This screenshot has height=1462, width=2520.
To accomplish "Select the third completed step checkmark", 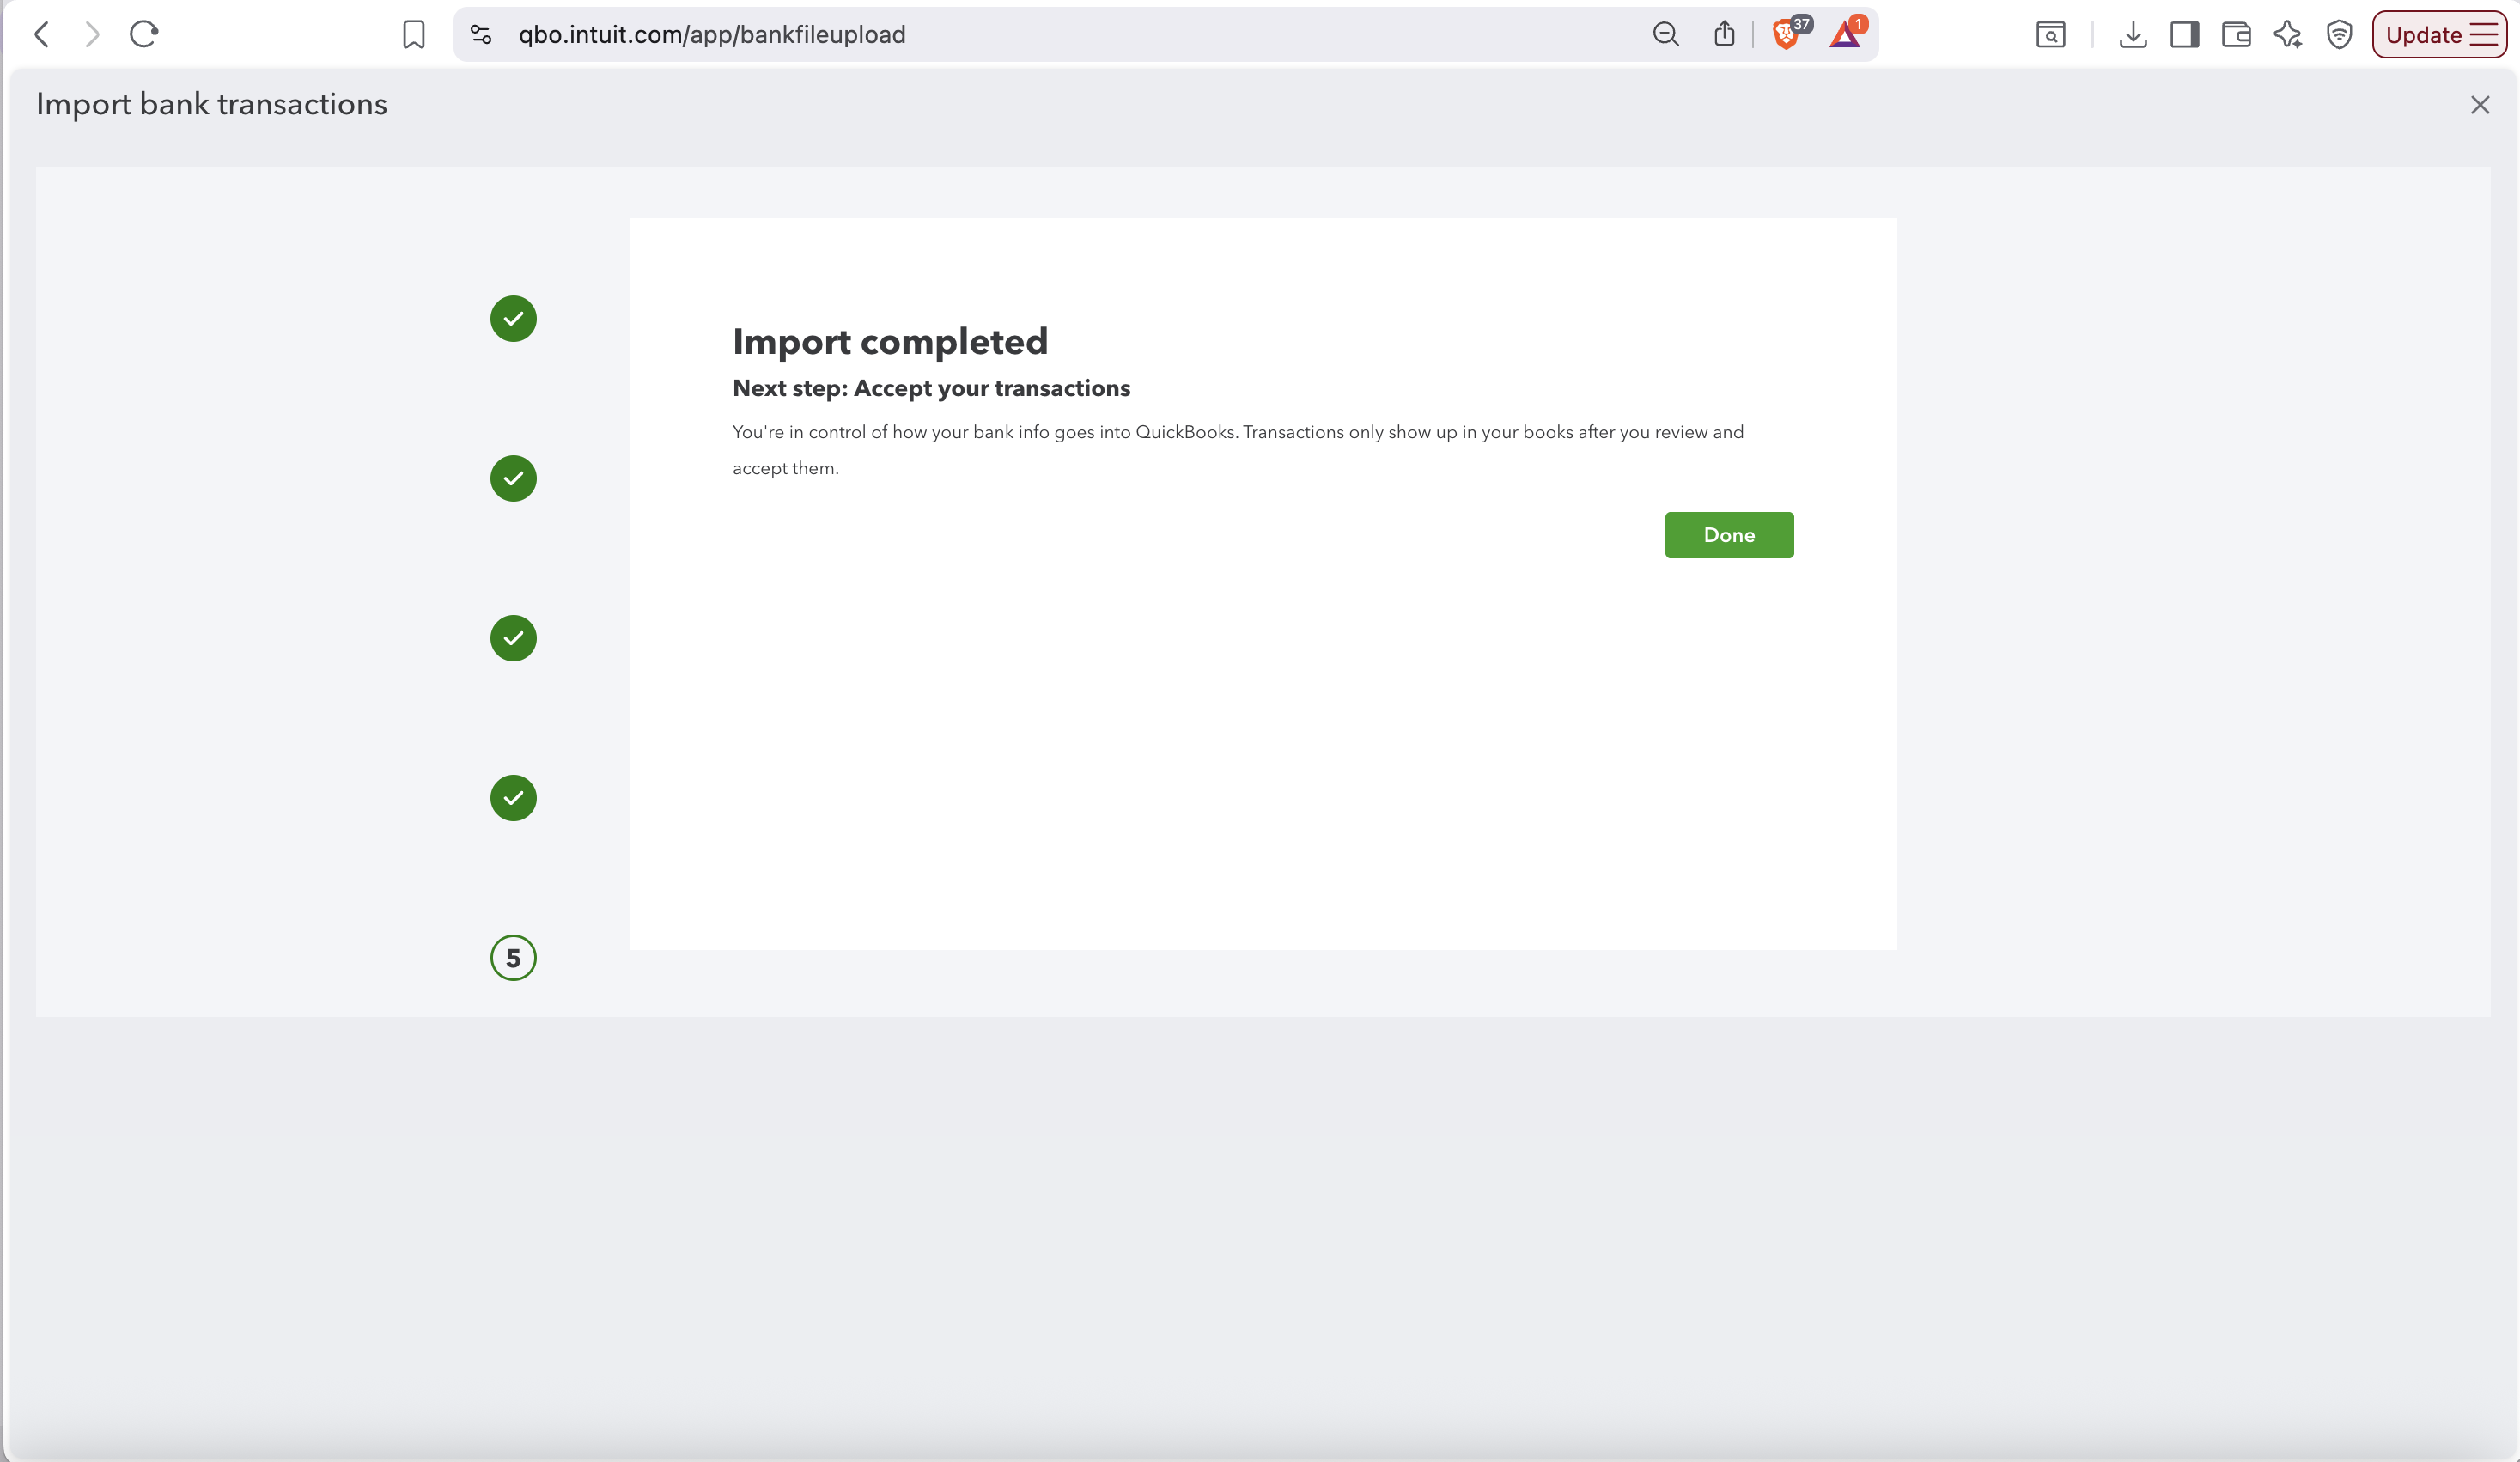I will pyautogui.click(x=513, y=638).
